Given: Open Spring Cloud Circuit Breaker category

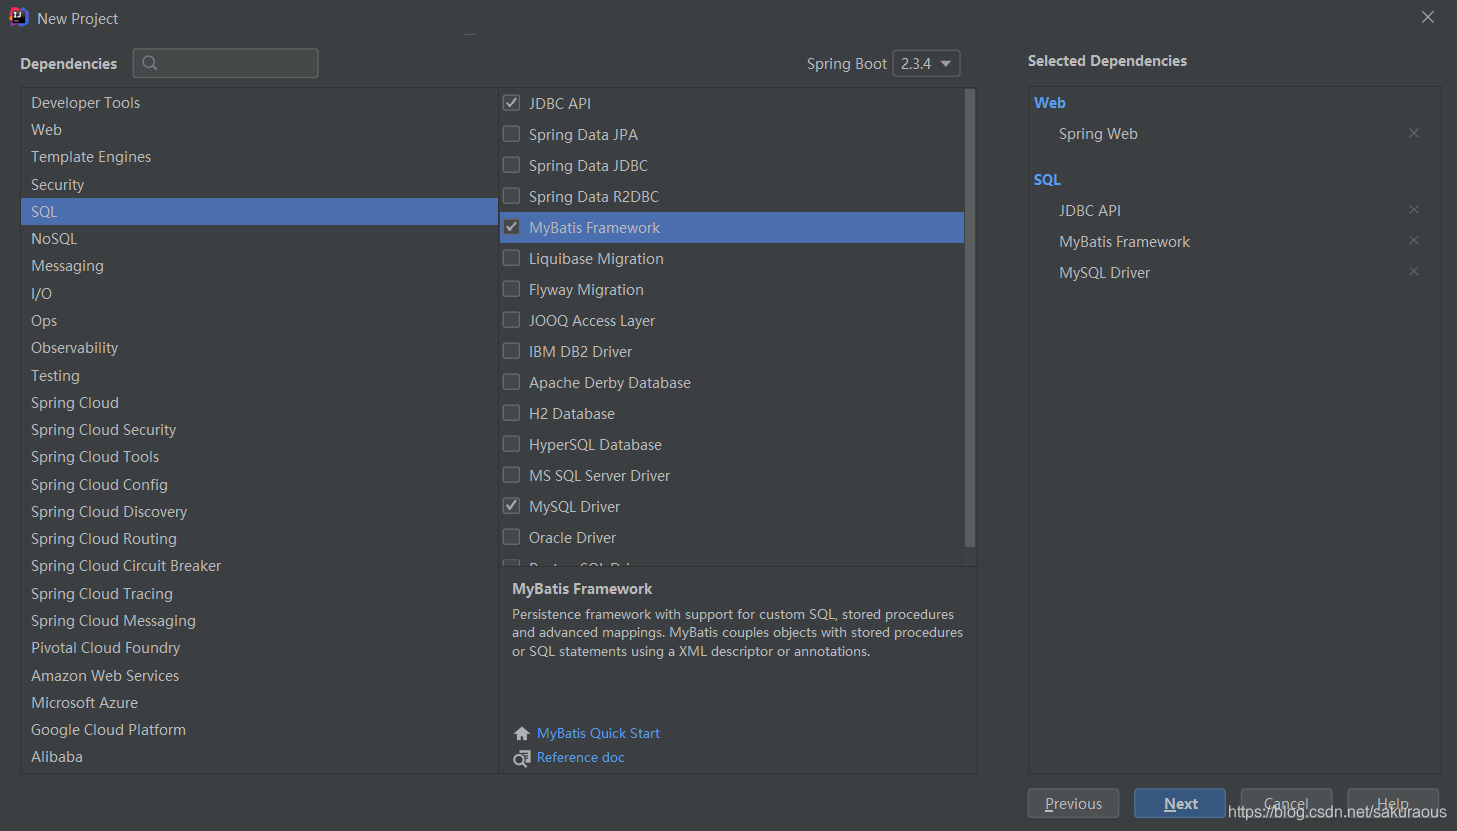Looking at the screenshot, I should click(259, 566).
